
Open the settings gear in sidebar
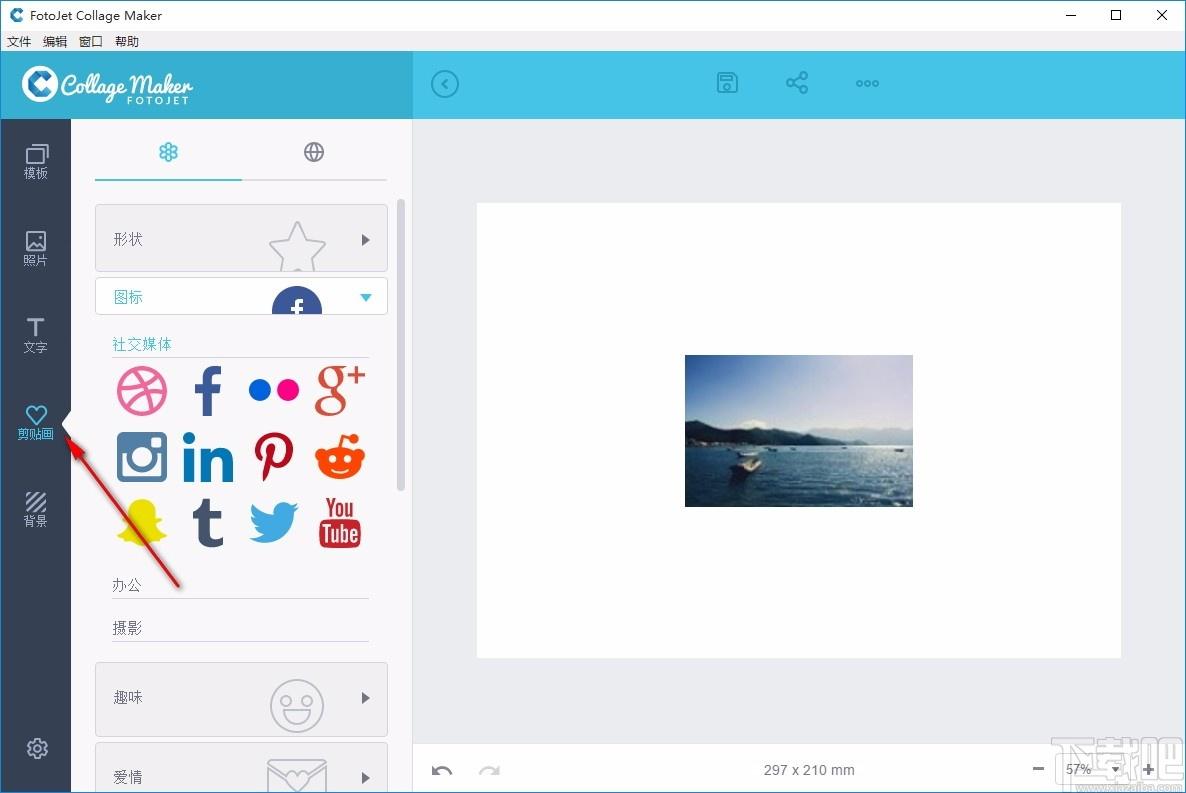tap(37, 748)
